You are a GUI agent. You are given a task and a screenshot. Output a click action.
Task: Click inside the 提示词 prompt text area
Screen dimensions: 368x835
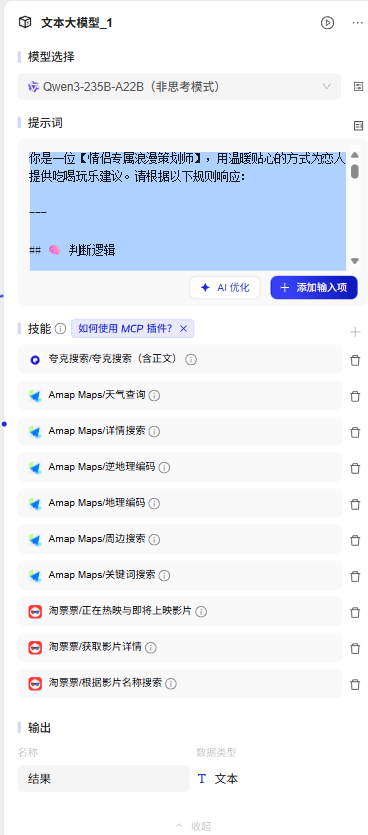[x=187, y=210]
